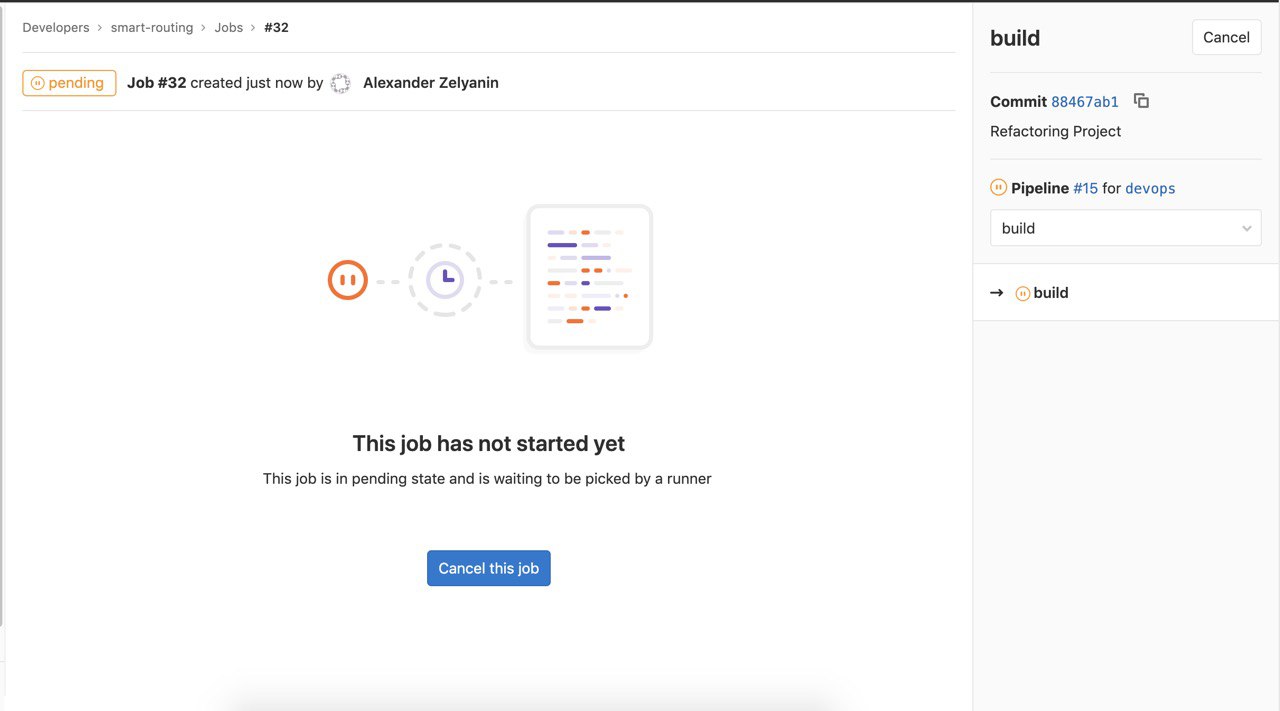
Task: Copy the commit SHA to clipboard
Action: click(x=1141, y=101)
